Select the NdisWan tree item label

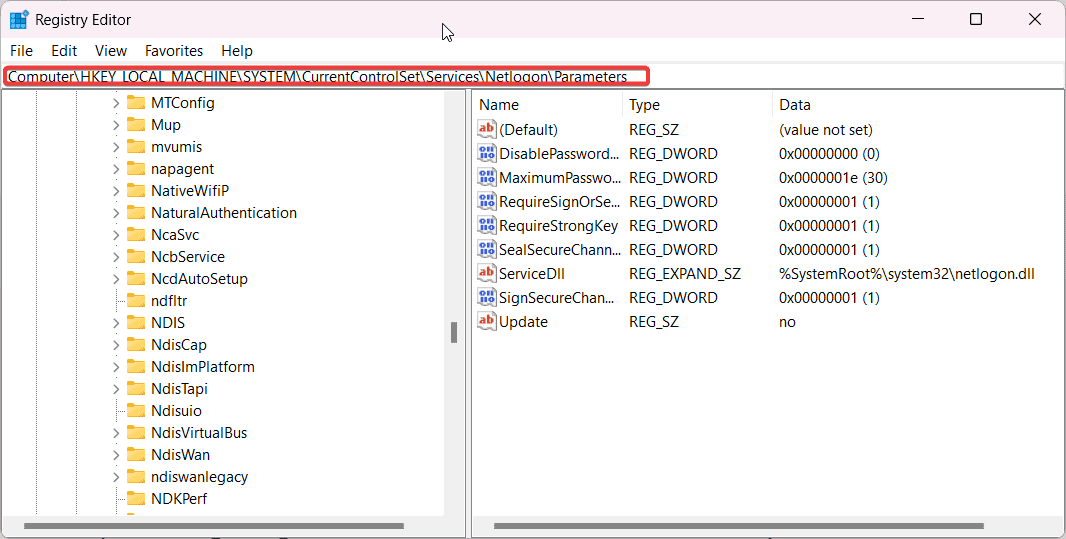(x=181, y=455)
